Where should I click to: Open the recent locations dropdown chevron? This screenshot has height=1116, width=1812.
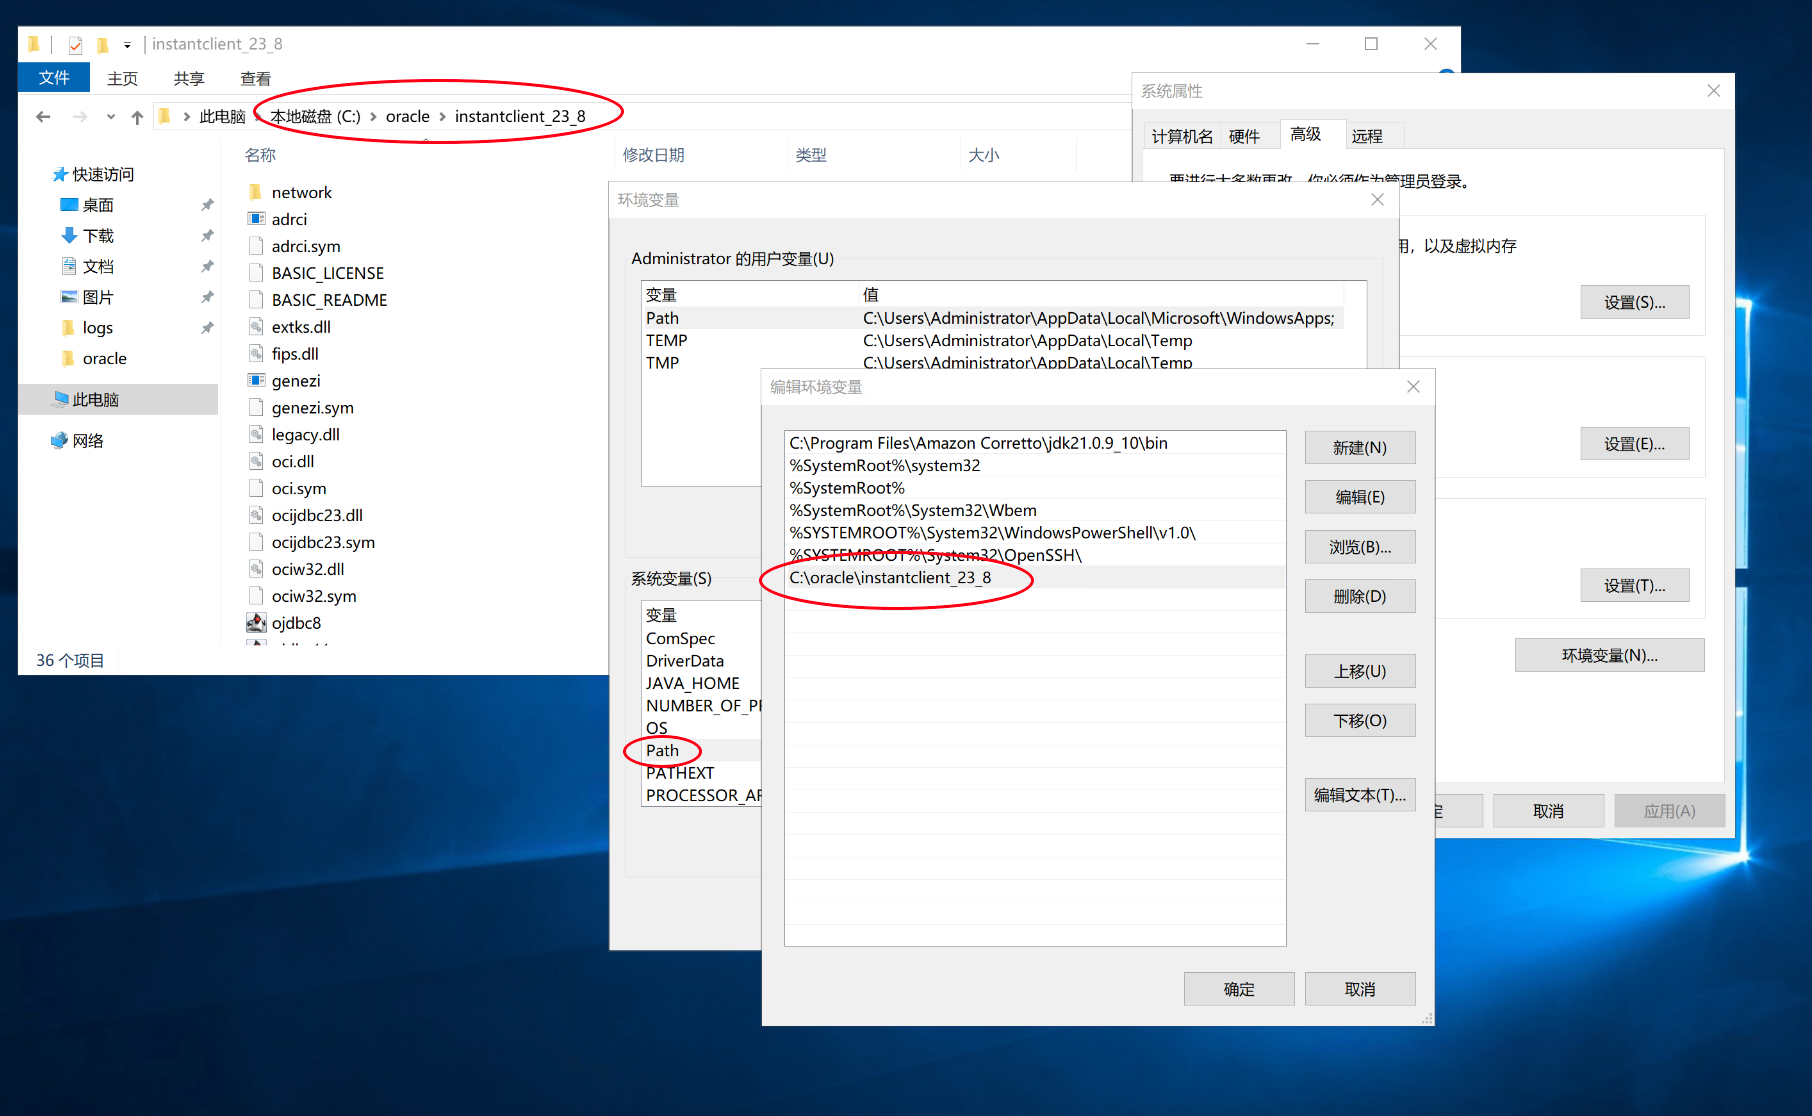110,117
